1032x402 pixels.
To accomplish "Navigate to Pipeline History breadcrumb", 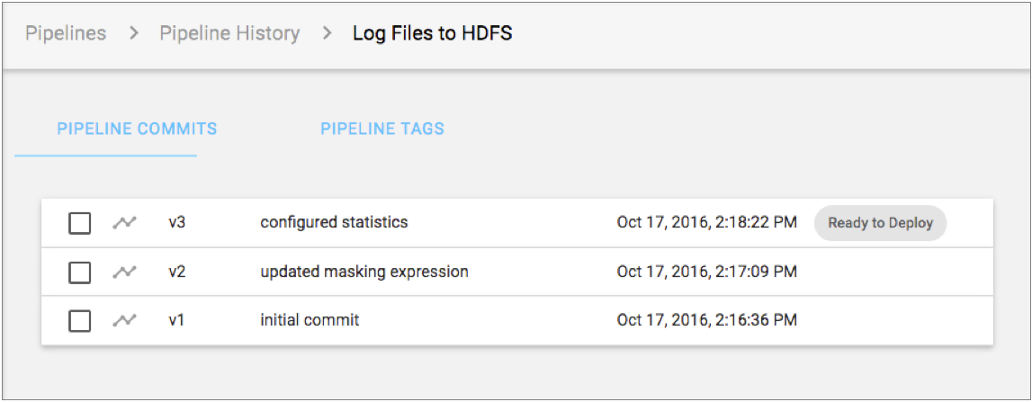I will (x=229, y=34).
